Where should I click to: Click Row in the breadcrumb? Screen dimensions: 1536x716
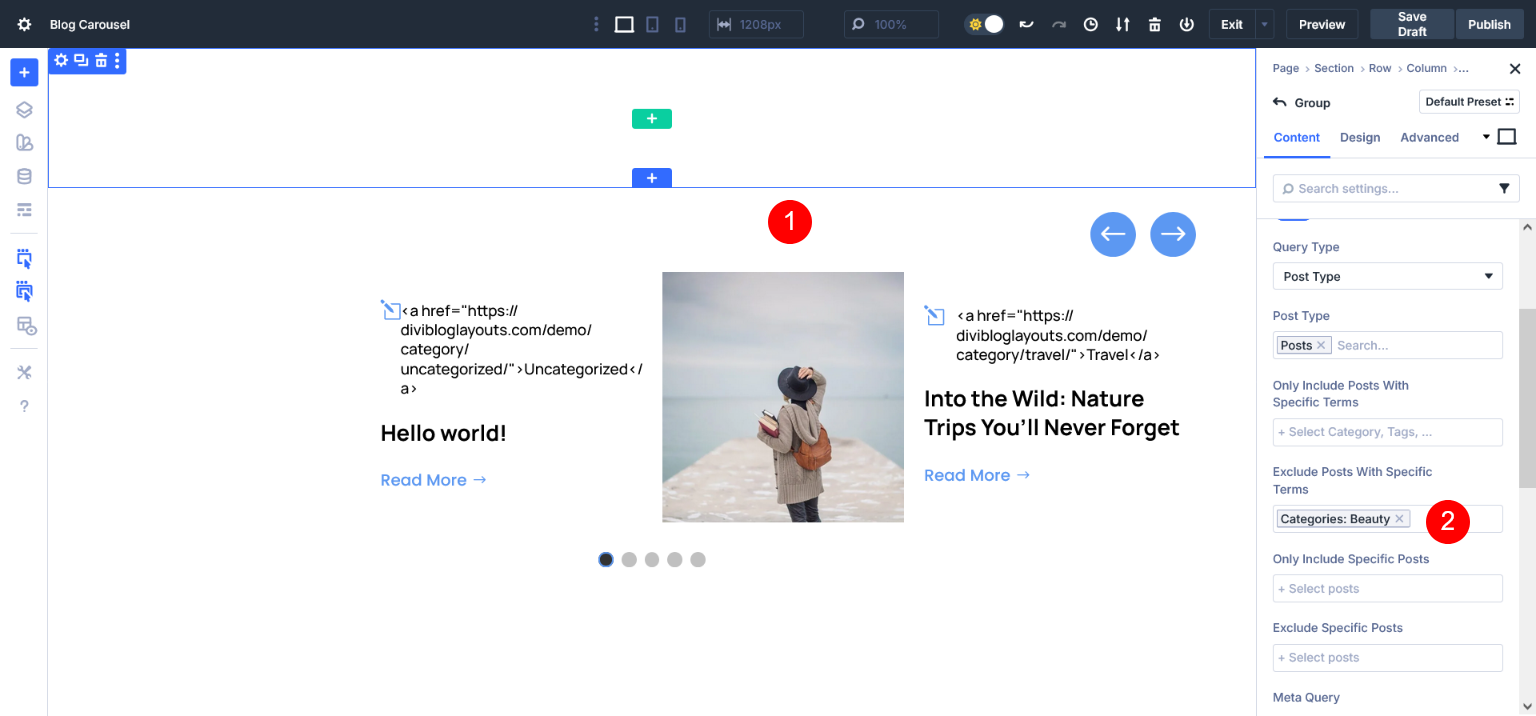tap(1380, 68)
